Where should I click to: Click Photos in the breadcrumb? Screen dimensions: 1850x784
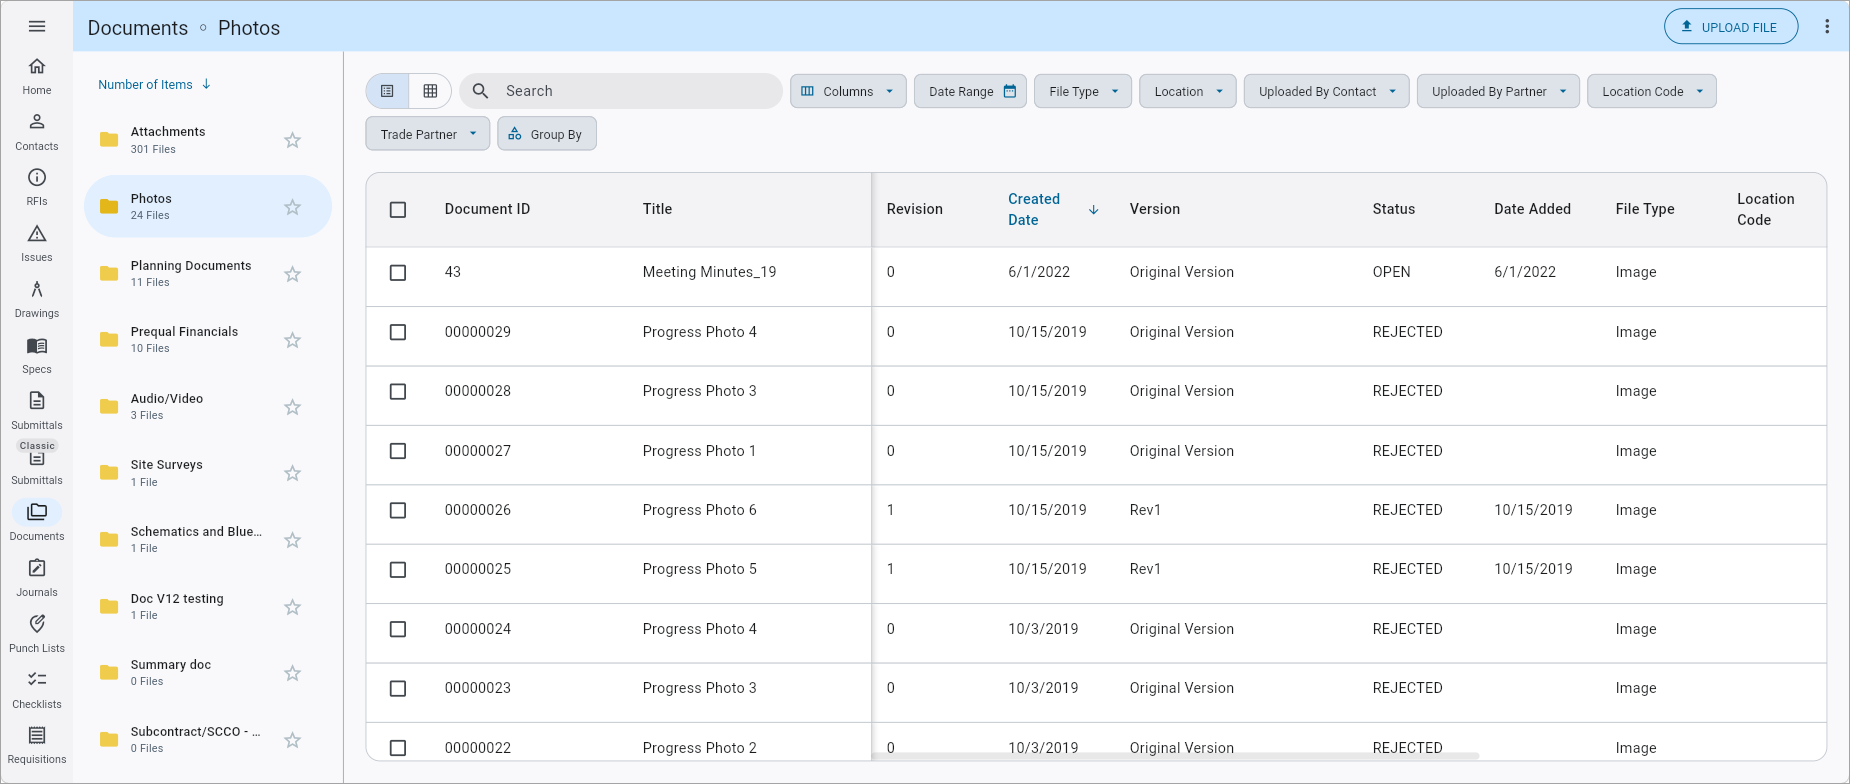click(249, 28)
